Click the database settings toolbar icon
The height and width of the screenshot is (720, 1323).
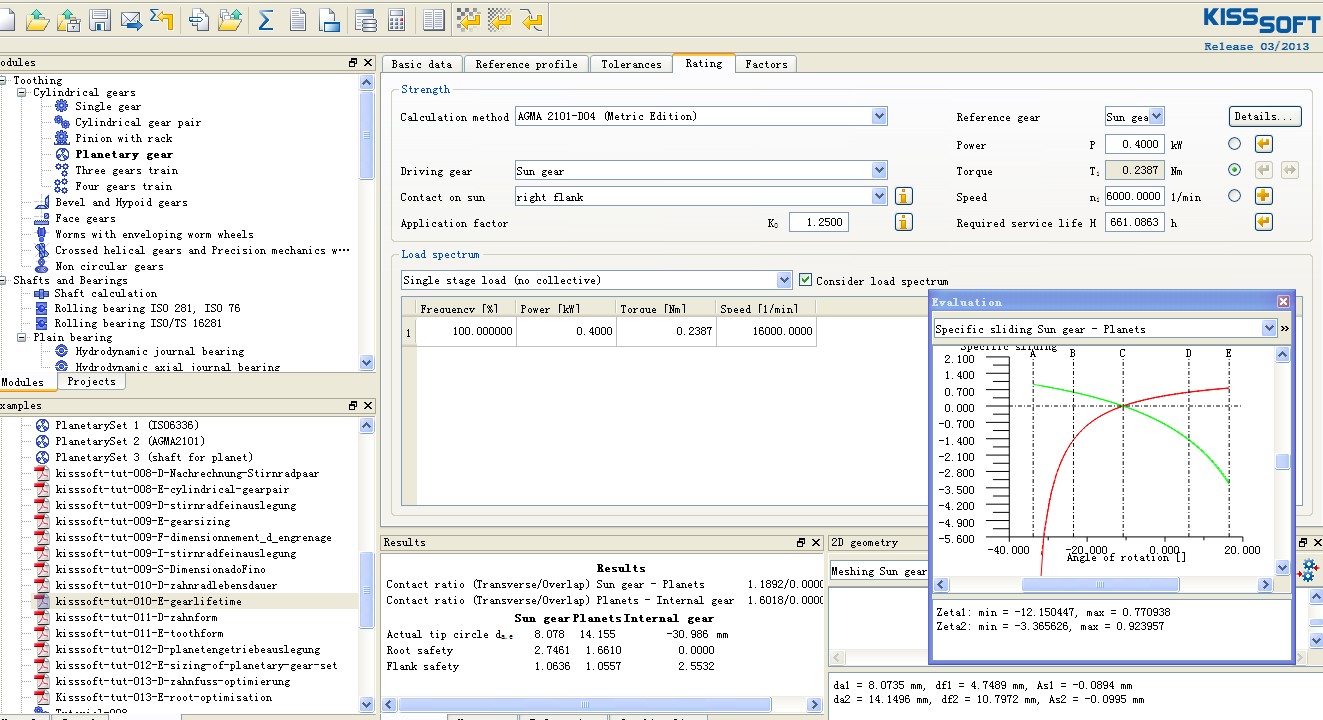pos(365,19)
